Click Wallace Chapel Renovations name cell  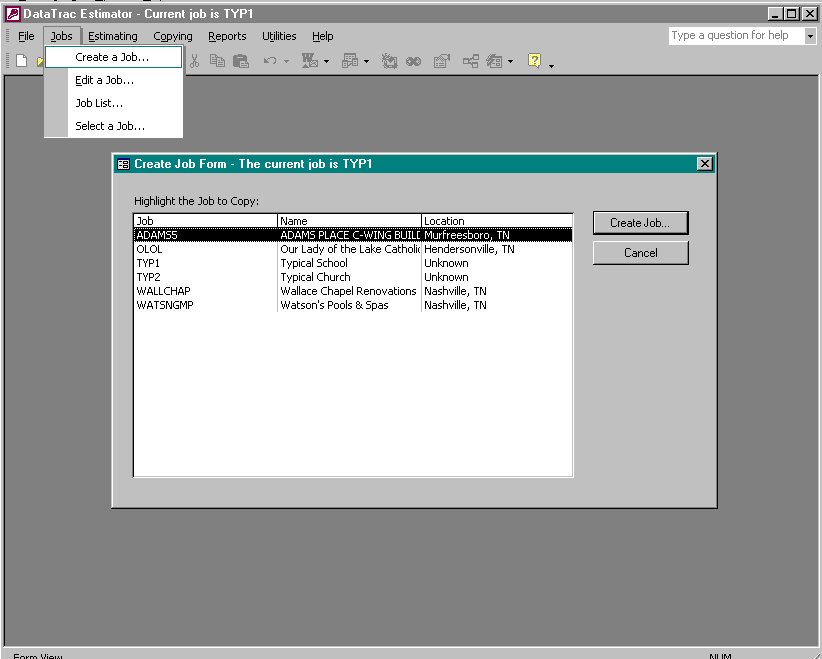[x=348, y=291]
